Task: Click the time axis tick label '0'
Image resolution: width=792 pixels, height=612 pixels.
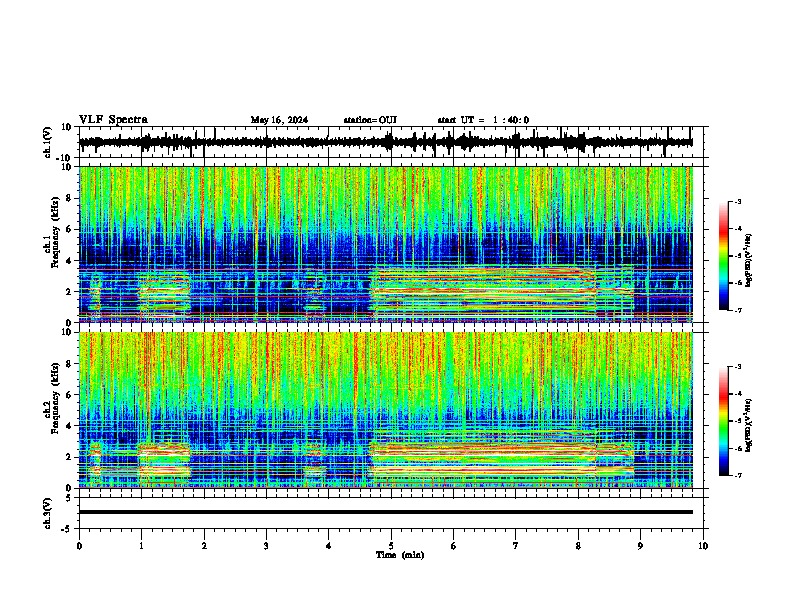Action: pos(79,546)
